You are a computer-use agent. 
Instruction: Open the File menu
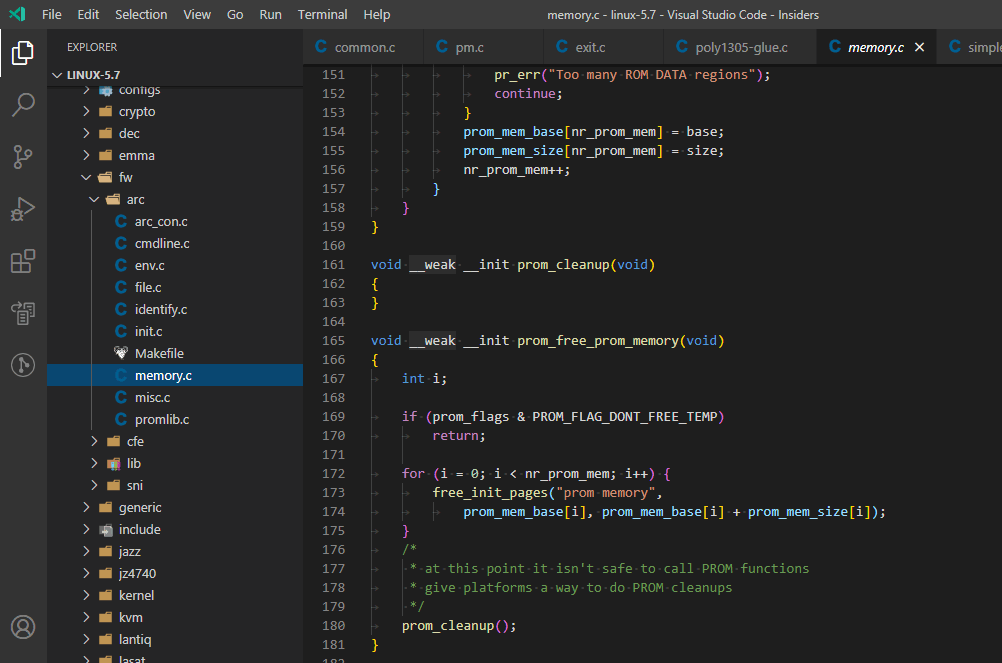click(52, 14)
